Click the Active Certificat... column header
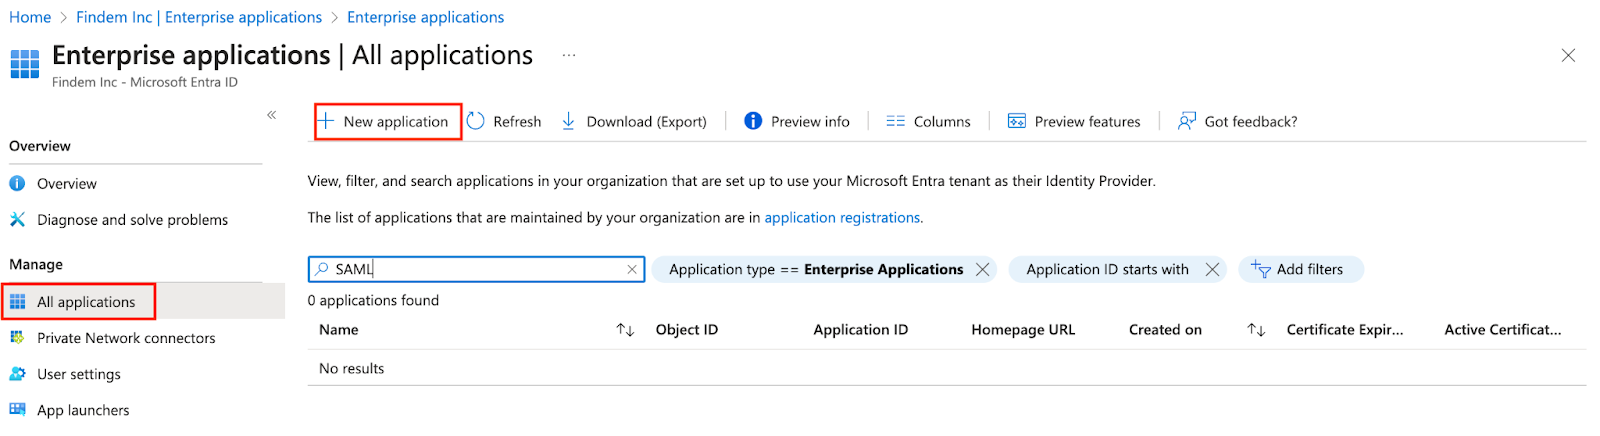This screenshot has width=1600, height=436. [x=1503, y=330]
